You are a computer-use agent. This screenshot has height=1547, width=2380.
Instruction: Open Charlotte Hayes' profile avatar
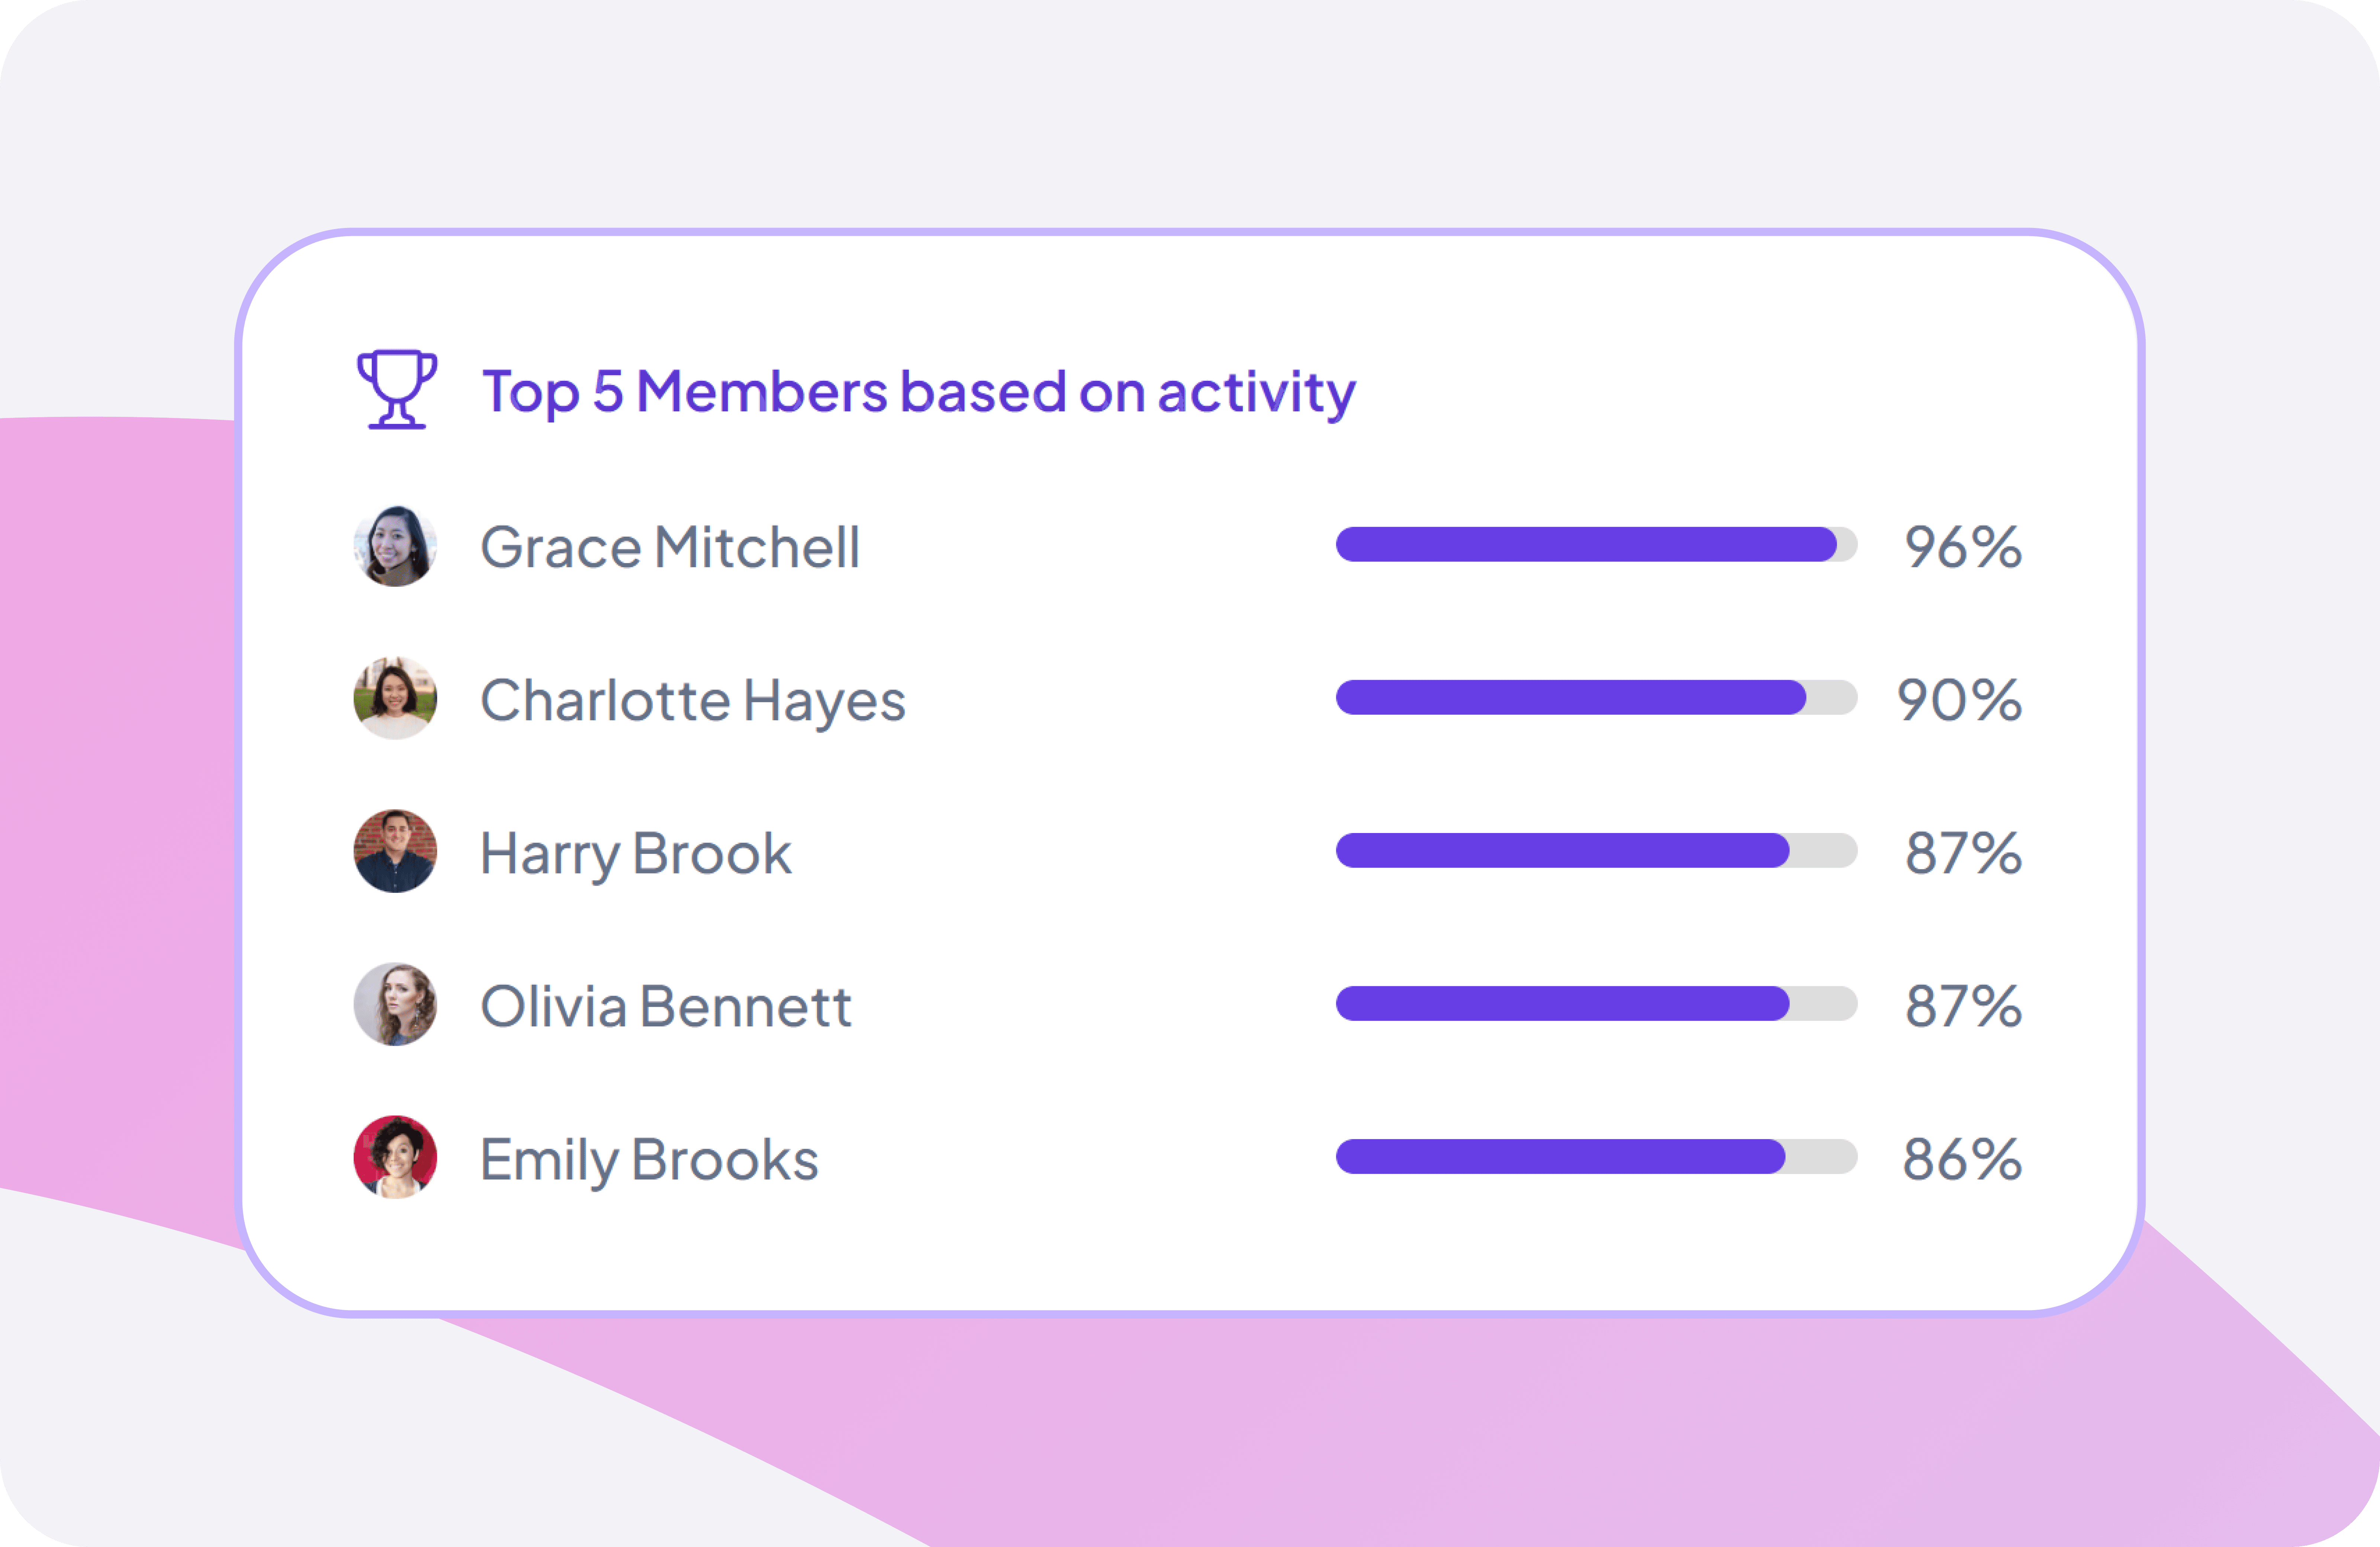point(395,698)
